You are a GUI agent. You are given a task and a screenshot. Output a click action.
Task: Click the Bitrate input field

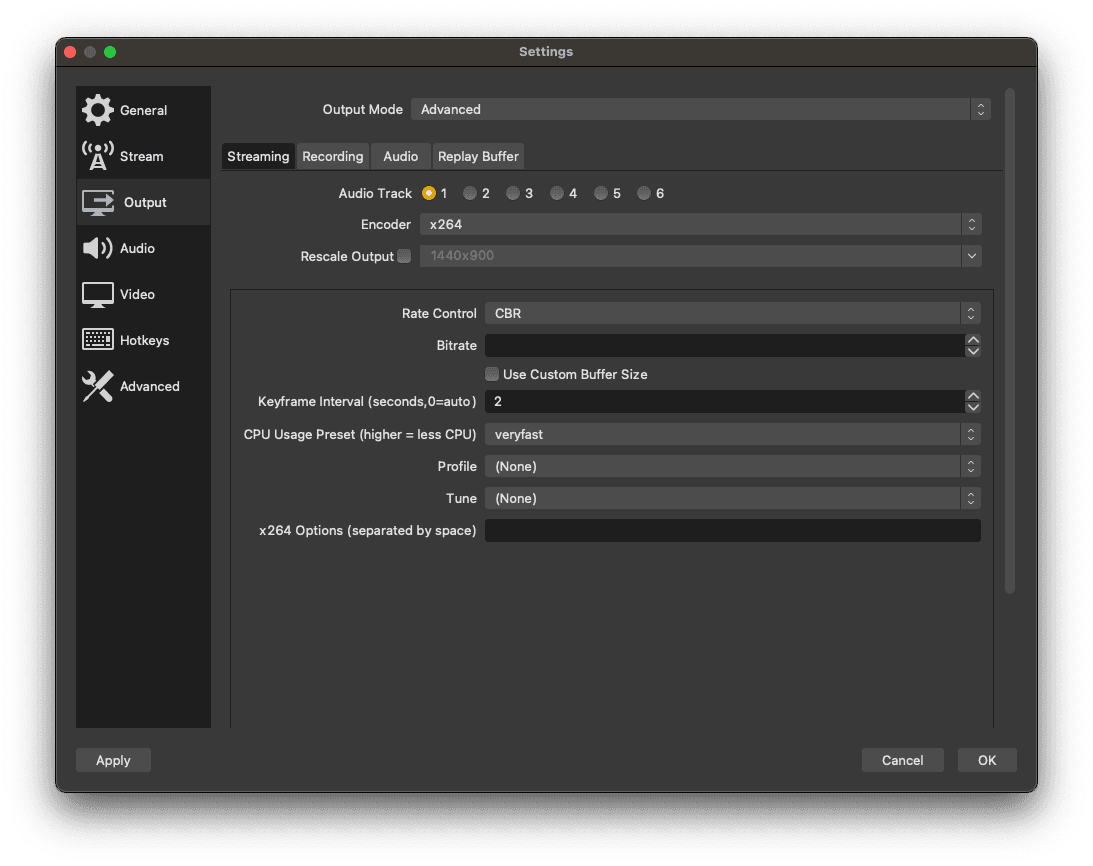[725, 345]
